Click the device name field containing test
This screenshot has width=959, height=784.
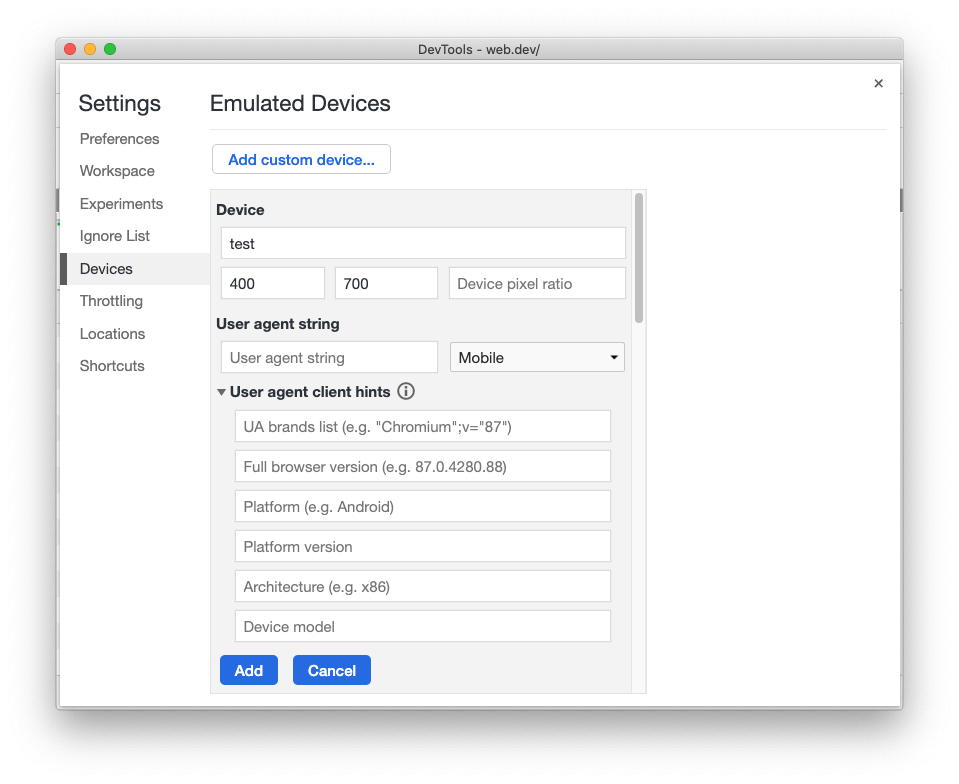click(422, 243)
